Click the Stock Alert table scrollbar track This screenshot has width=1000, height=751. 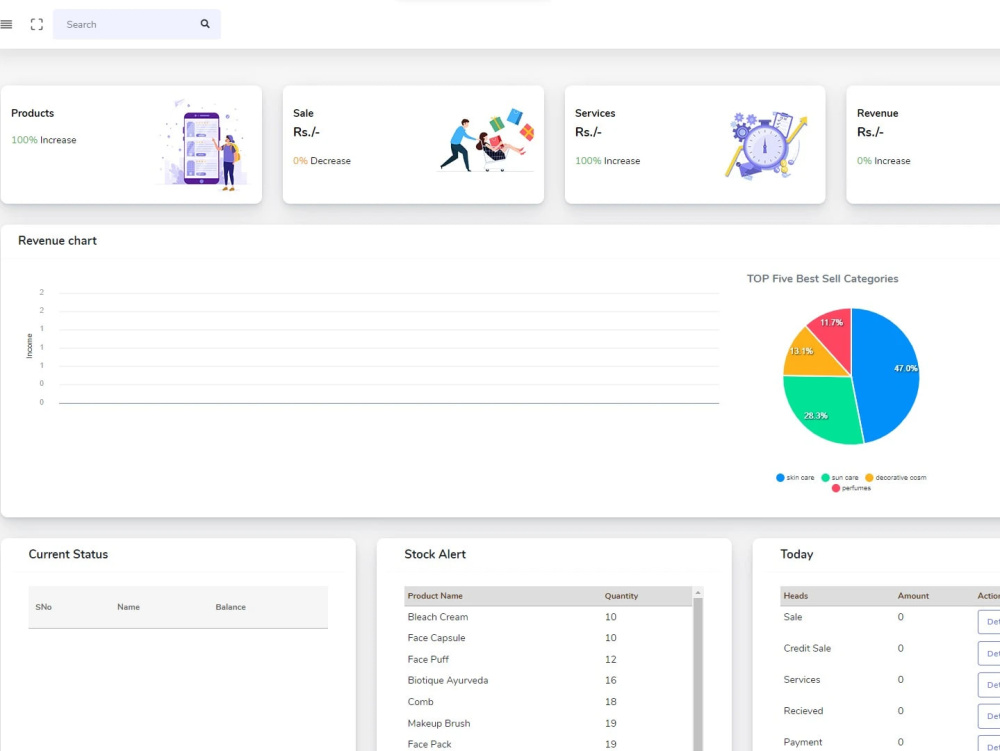click(698, 674)
